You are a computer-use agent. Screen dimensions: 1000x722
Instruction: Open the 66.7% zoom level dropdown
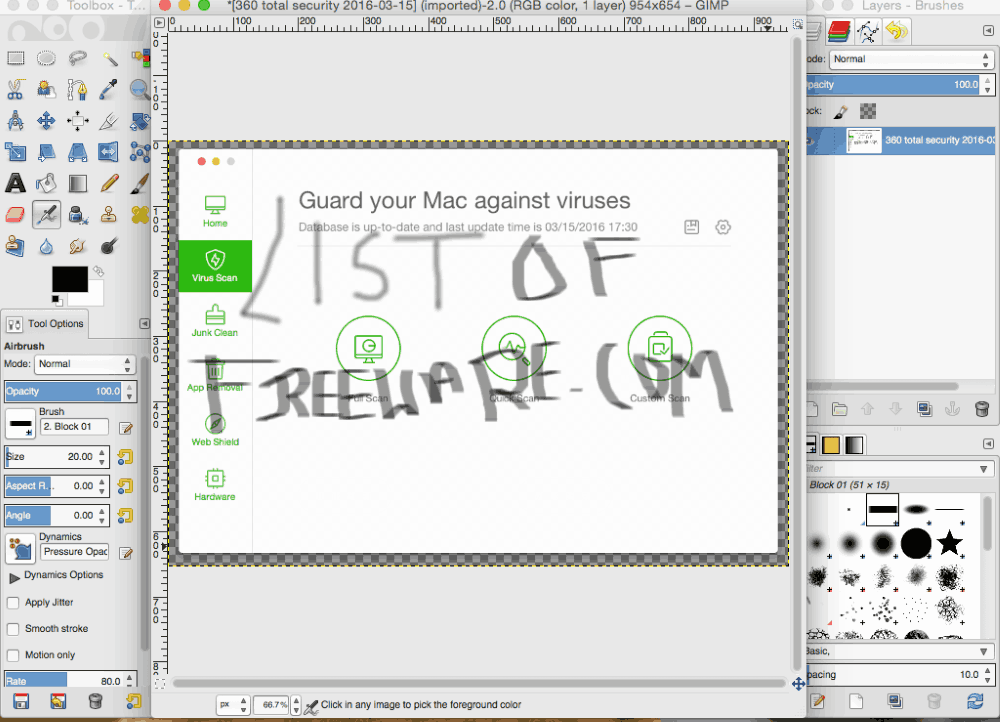pos(277,705)
